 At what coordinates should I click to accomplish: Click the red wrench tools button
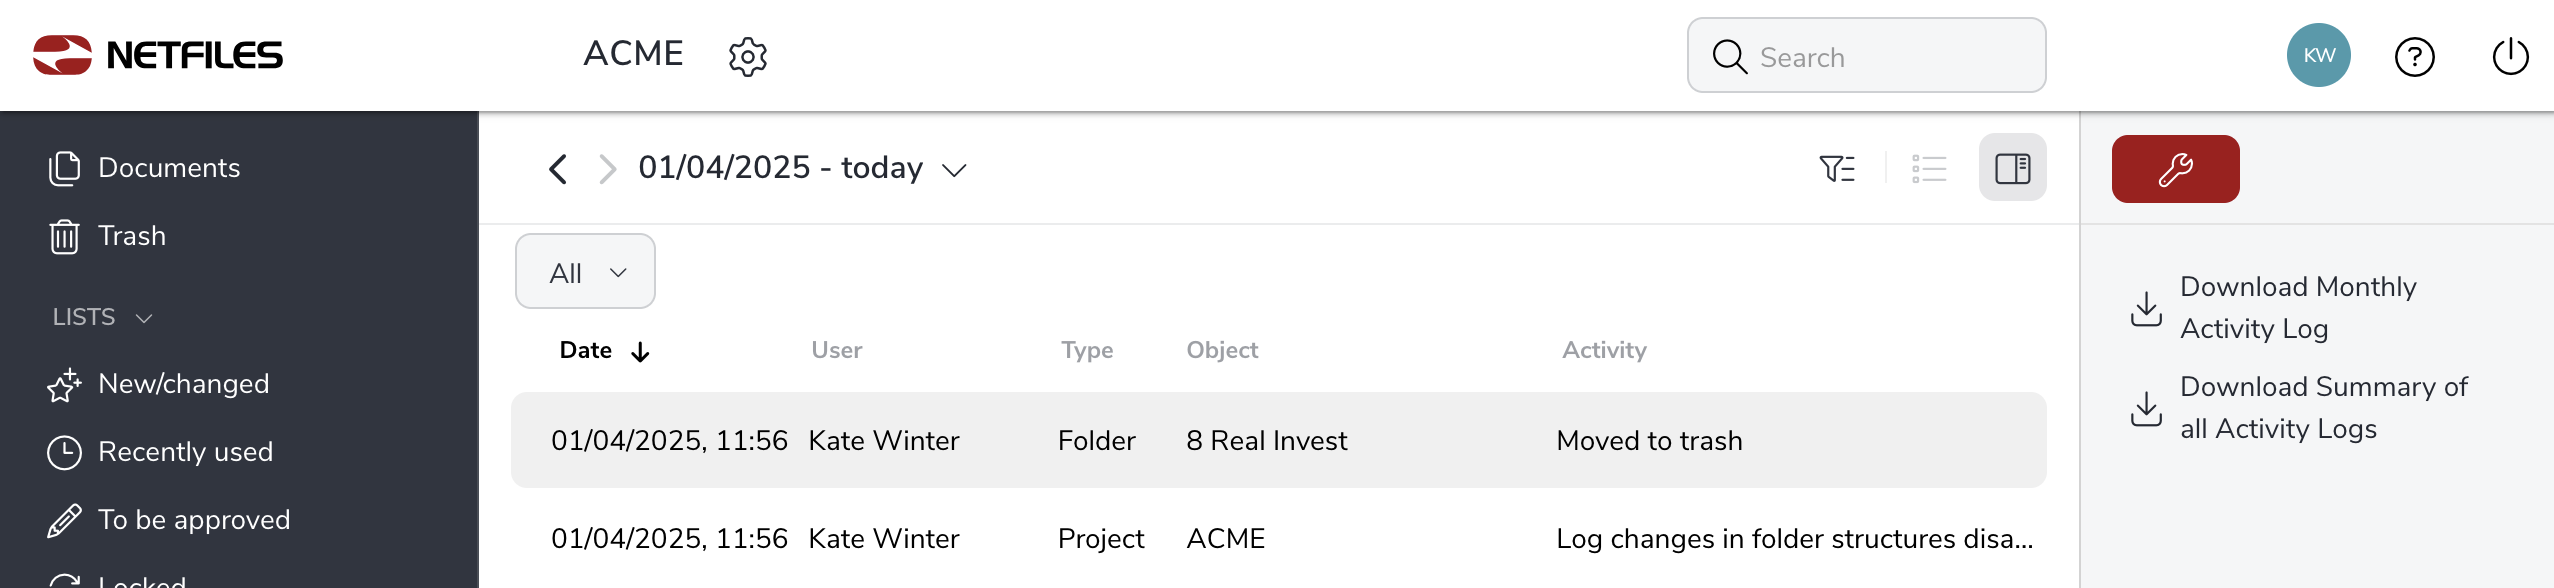click(2175, 169)
